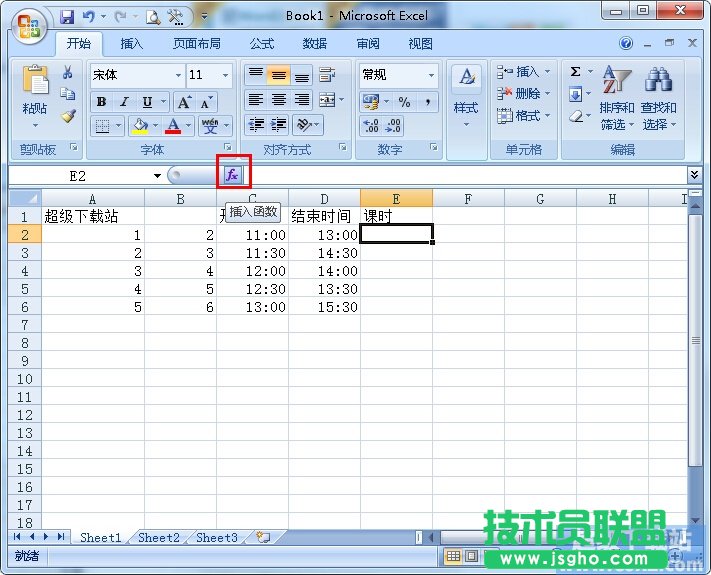Image resolution: width=711 pixels, height=575 pixels.
Task: Toggle Bold formatting
Action: [102, 102]
